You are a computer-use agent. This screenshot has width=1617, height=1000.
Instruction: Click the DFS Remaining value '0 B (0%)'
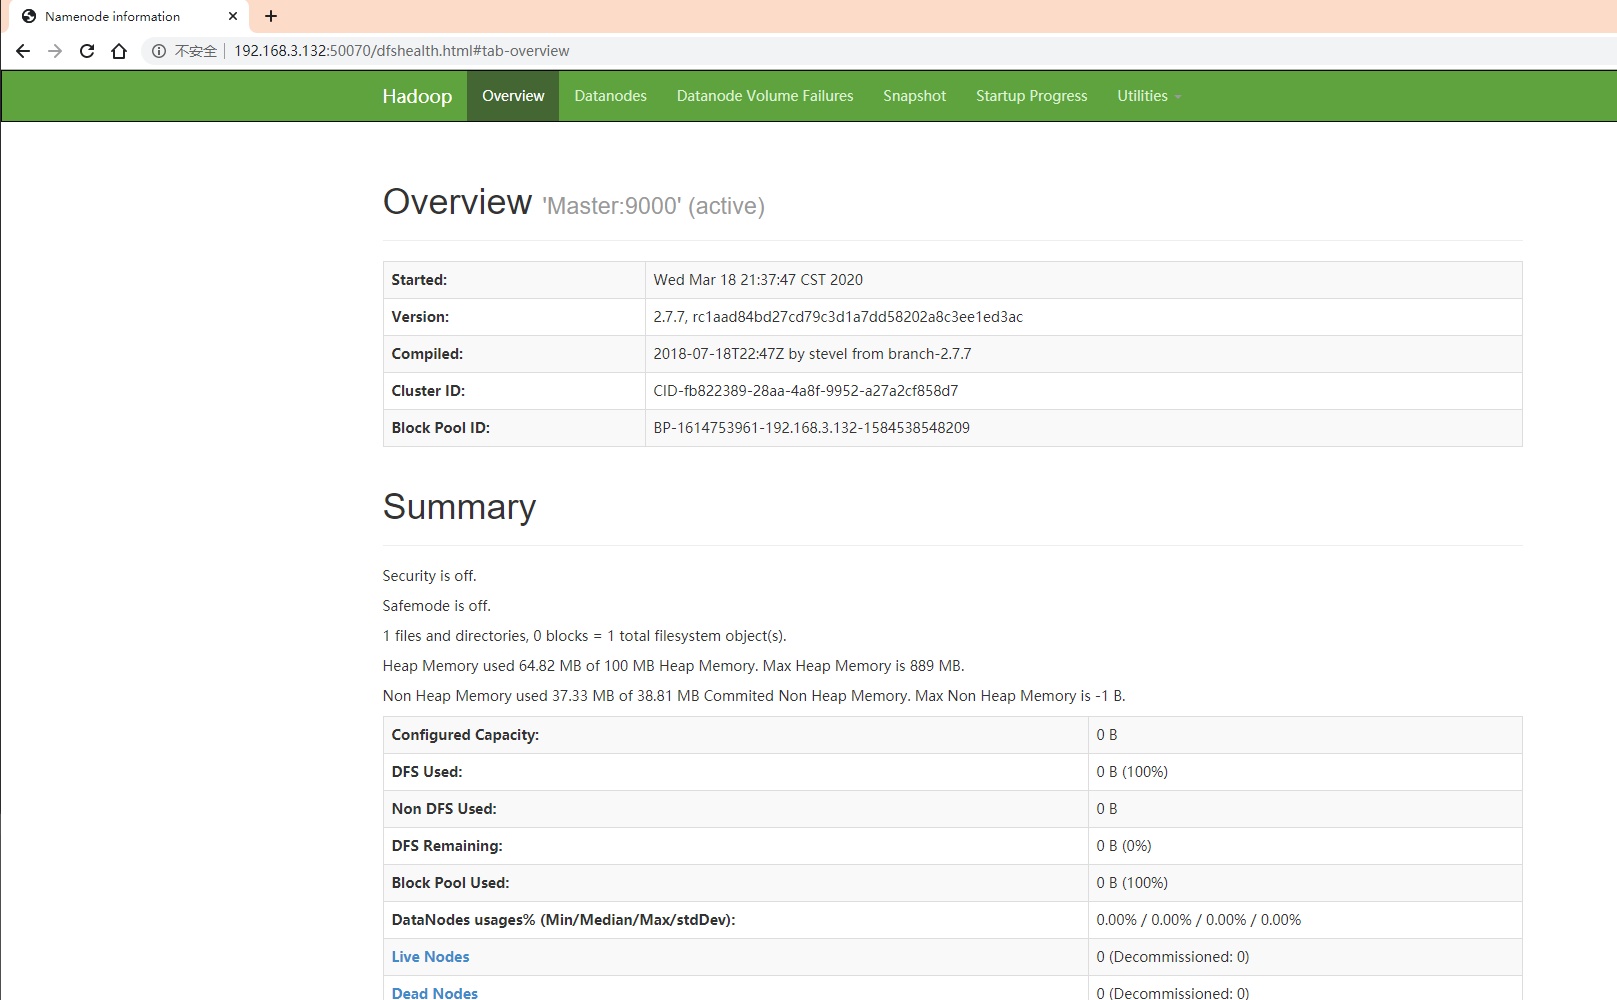pyautogui.click(x=1124, y=846)
